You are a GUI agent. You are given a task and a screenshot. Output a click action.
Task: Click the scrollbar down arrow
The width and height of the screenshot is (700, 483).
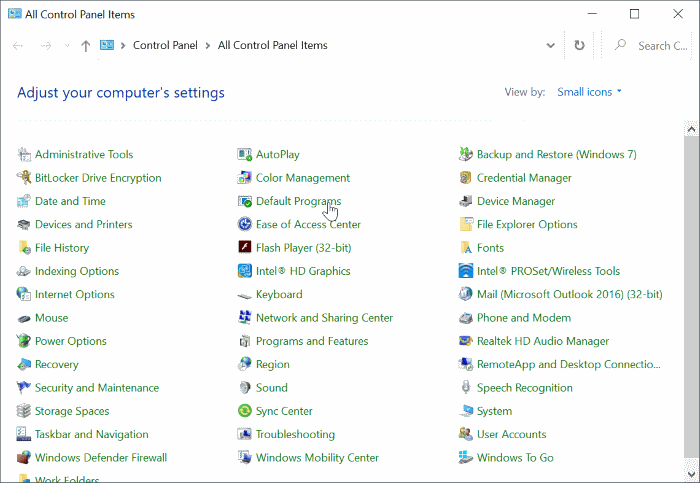692,474
